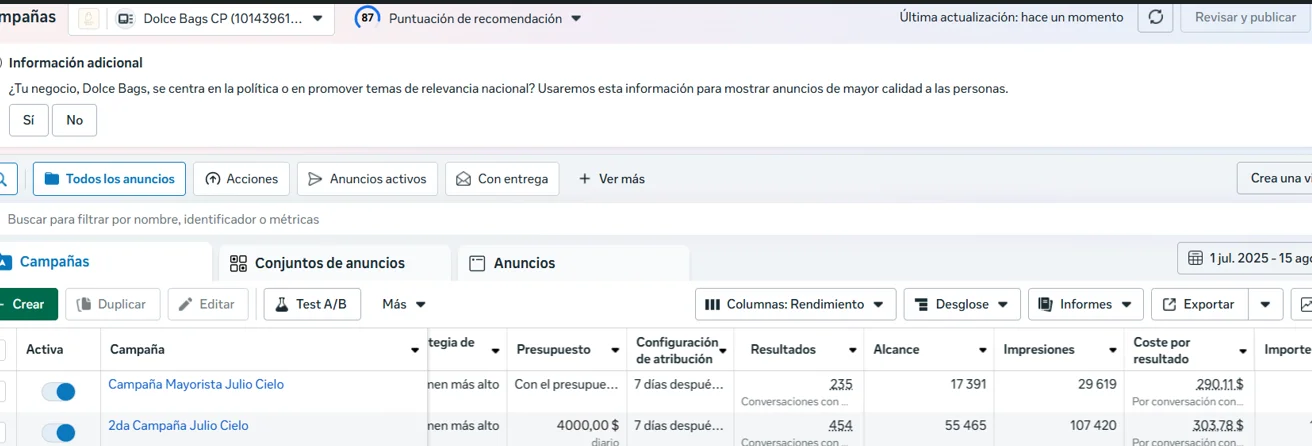
Task: Click the Anuncios tab window icon
Action: coord(477,264)
